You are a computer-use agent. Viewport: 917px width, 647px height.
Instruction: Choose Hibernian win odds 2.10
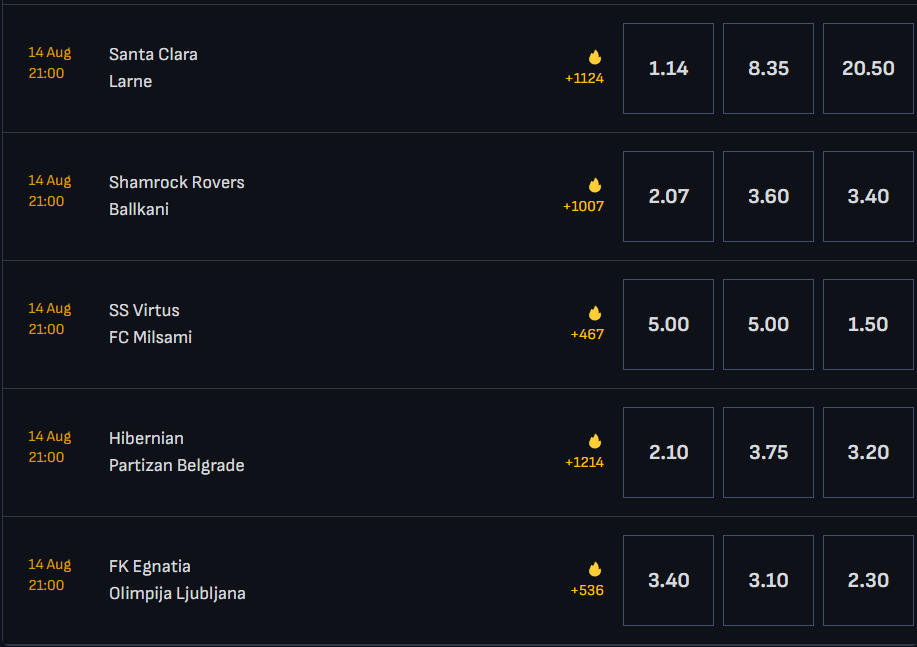pos(668,453)
